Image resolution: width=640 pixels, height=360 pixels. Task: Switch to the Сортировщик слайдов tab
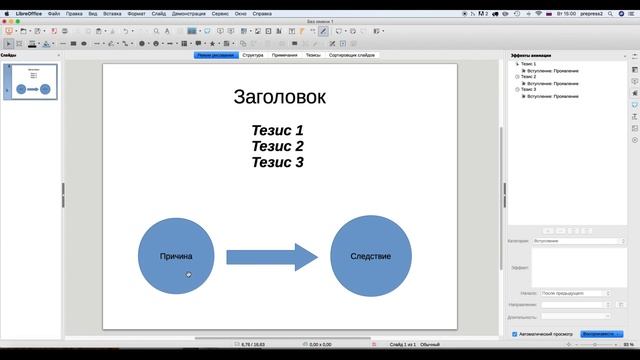tap(352, 55)
